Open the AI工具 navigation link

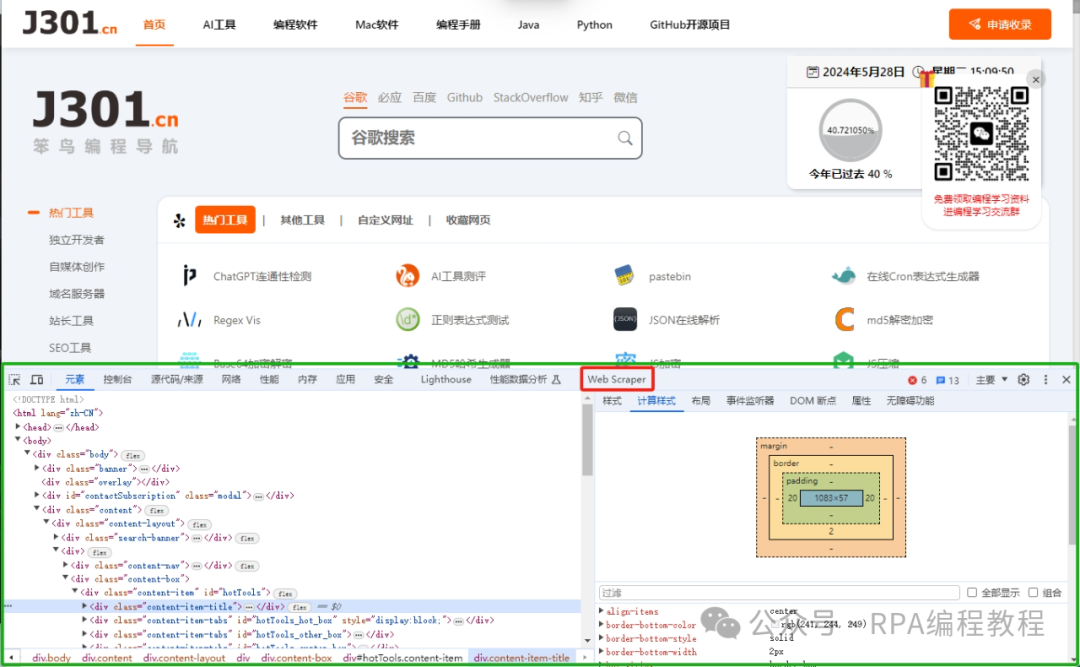tap(219, 25)
